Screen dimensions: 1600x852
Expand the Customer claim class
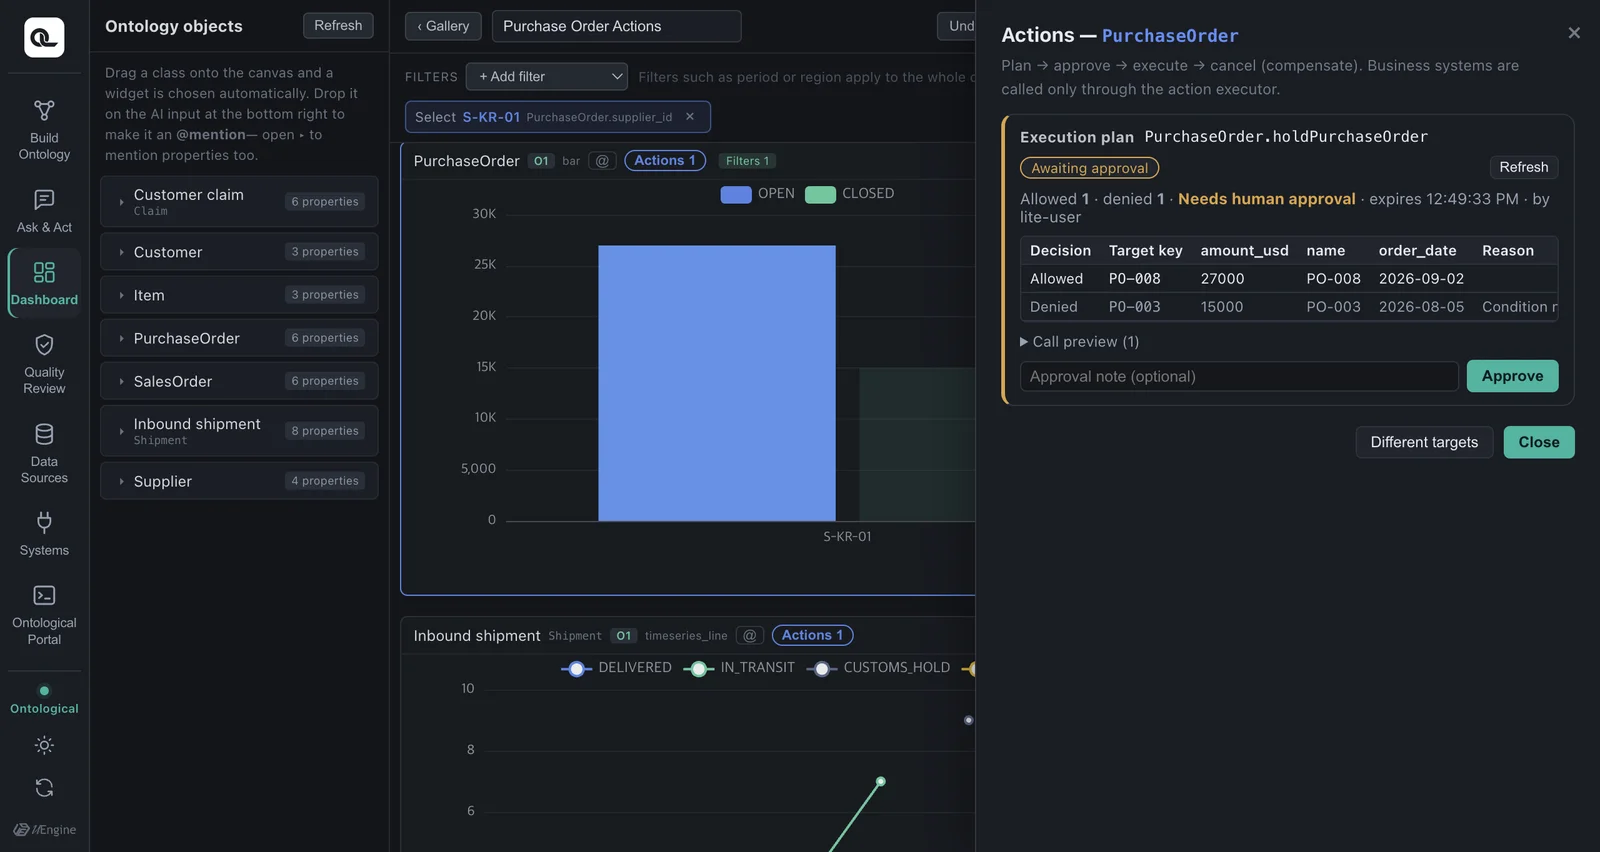239,202
